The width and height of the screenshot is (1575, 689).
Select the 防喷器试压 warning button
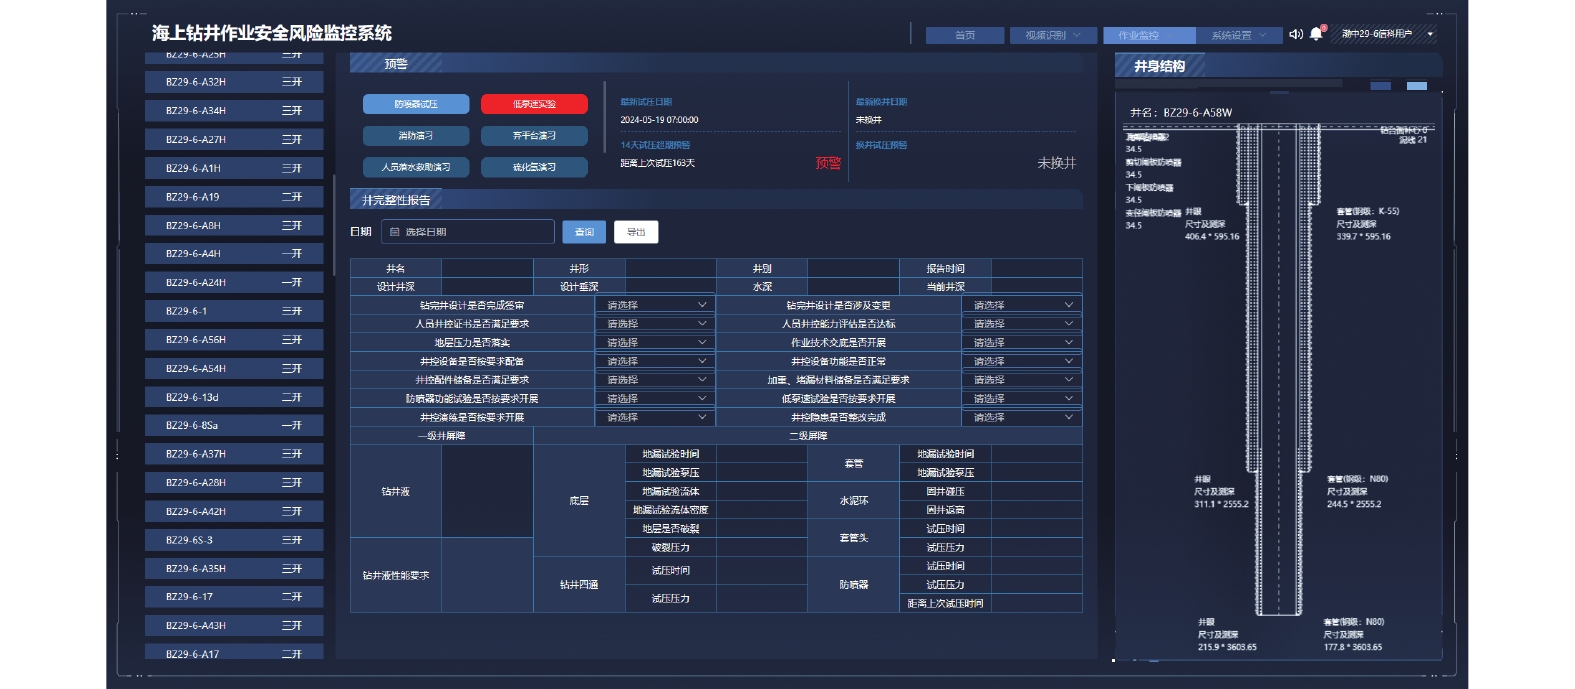416,104
